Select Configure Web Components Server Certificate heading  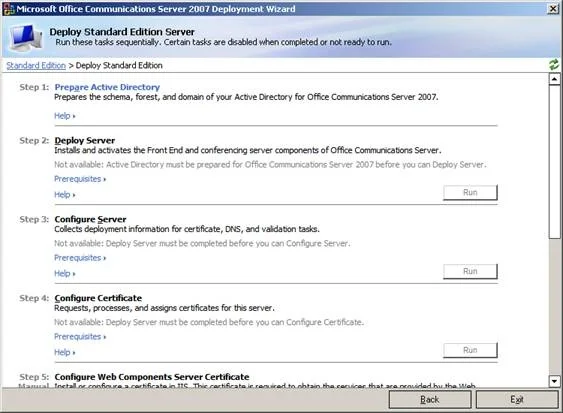click(x=152, y=377)
